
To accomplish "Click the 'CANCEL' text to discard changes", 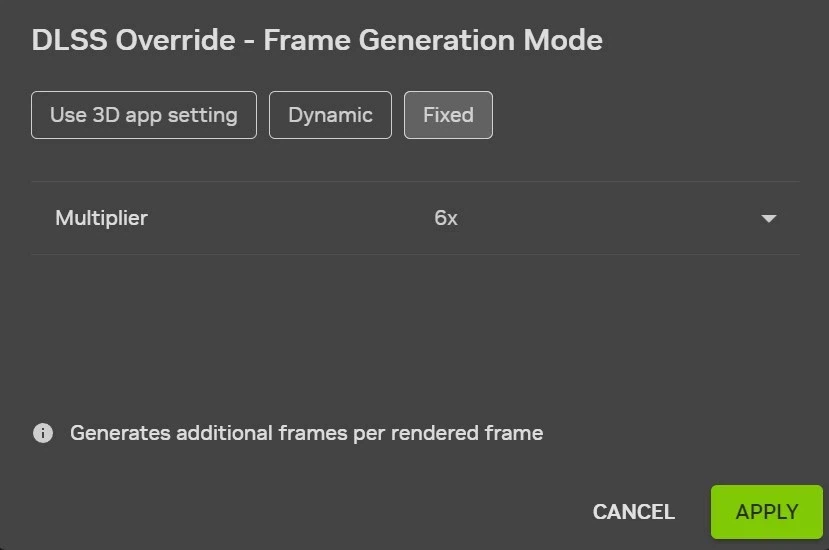I will tap(633, 512).
